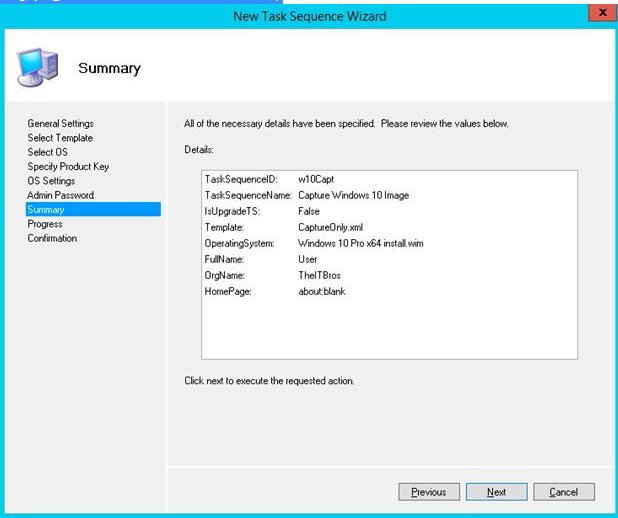Click Capture Windows 10 Image value
Image resolution: width=618 pixels, height=518 pixels.
(354, 195)
